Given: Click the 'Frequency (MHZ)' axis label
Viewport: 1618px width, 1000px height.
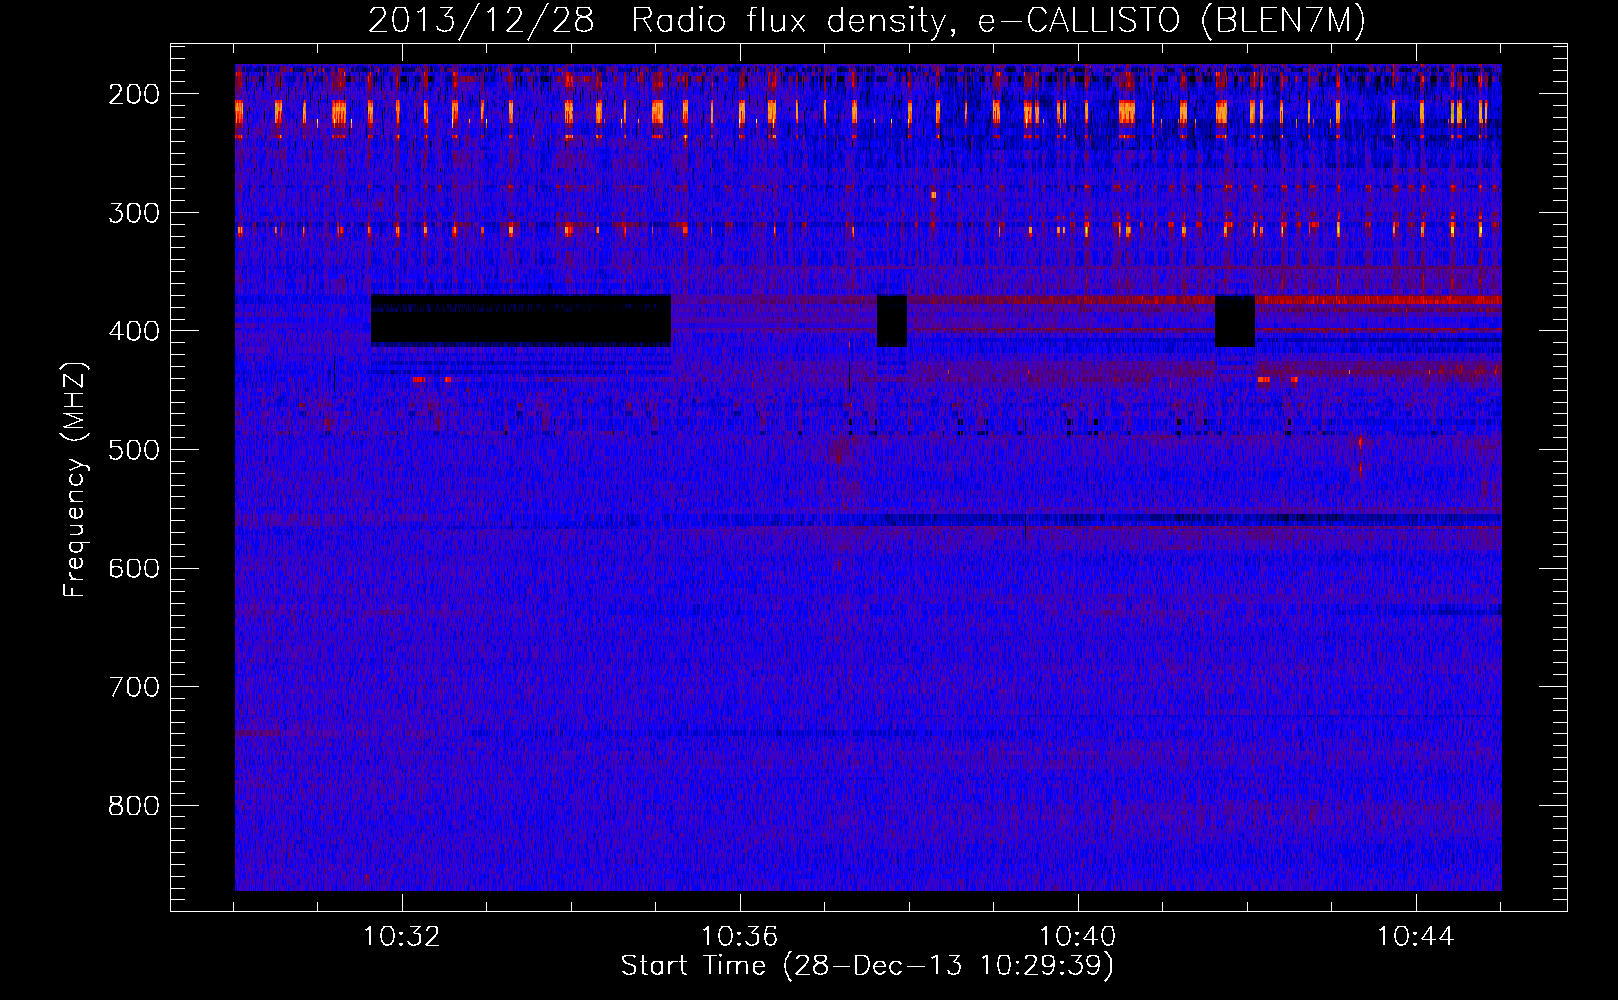Looking at the screenshot, I should pyautogui.click(x=75, y=479).
